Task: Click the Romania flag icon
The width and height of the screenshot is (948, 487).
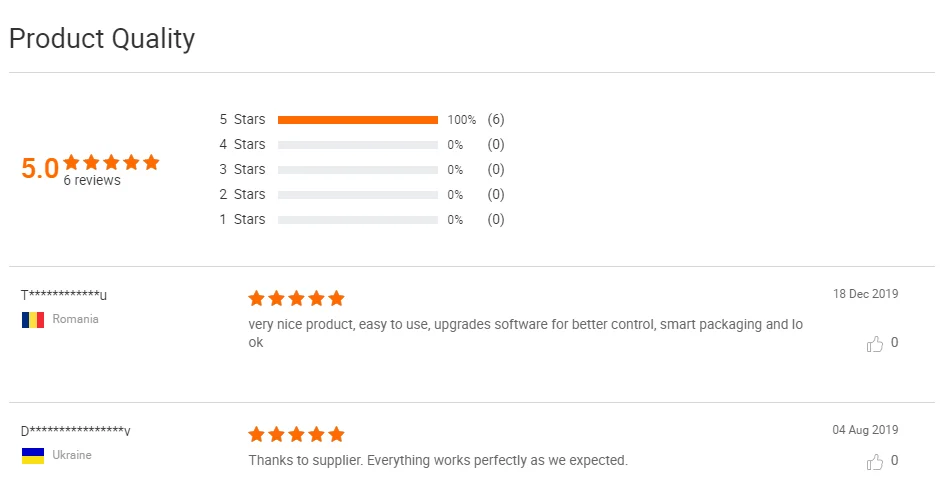Action: coord(32,320)
